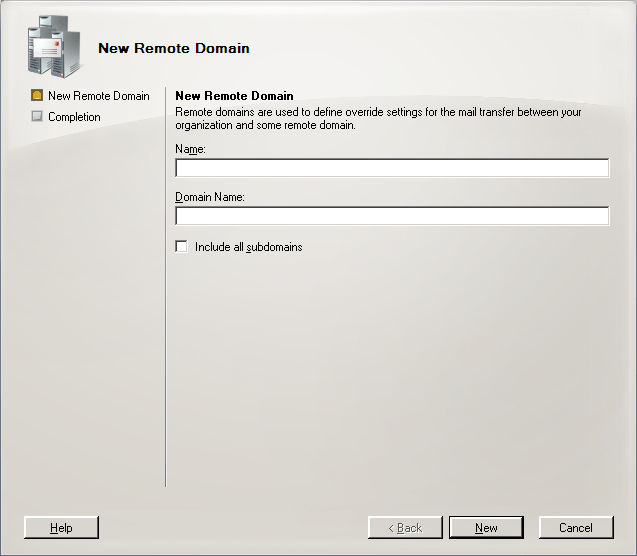Click the large New Remote Domain header title
This screenshot has width=637, height=556.
coord(174,48)
